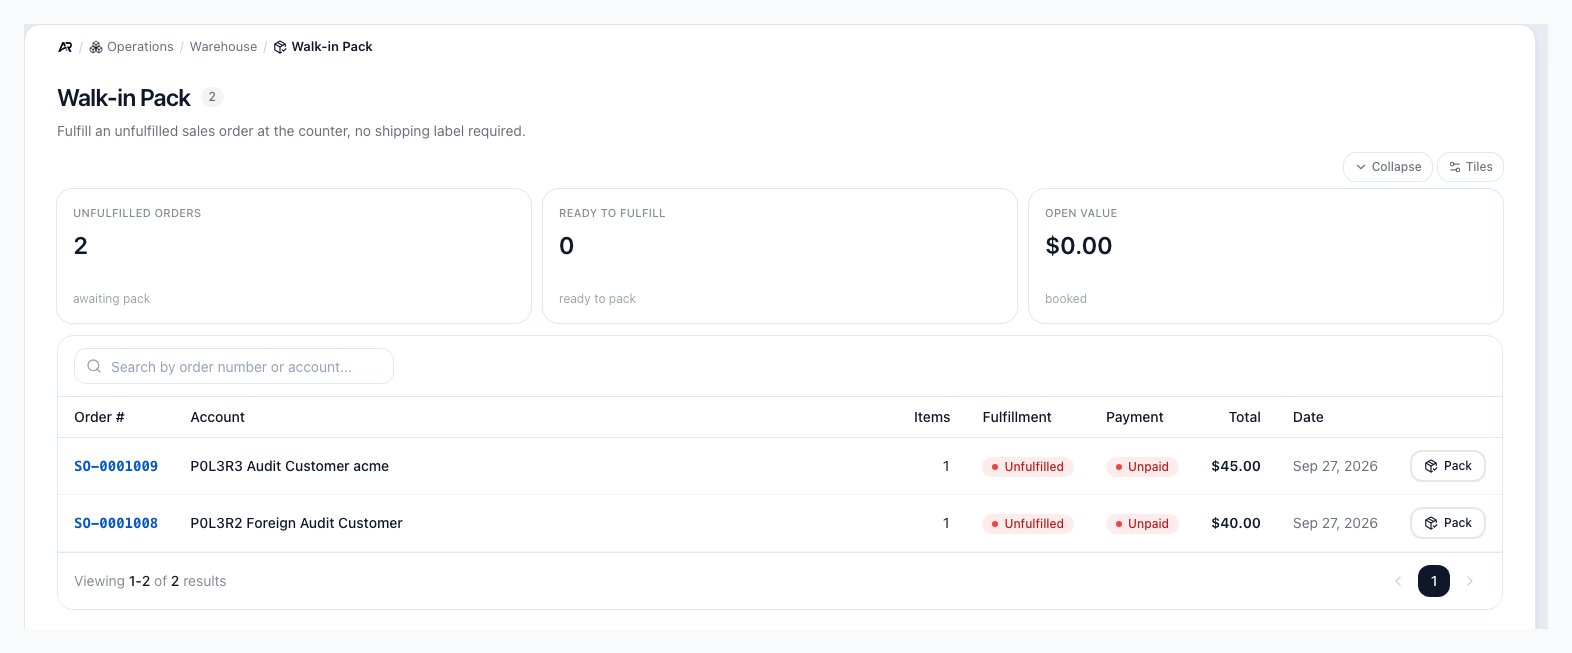The width and height of the screenshot is (1572, 653).
Task: Select page 1 in pagination
Action: click(x=1434, y=581)
